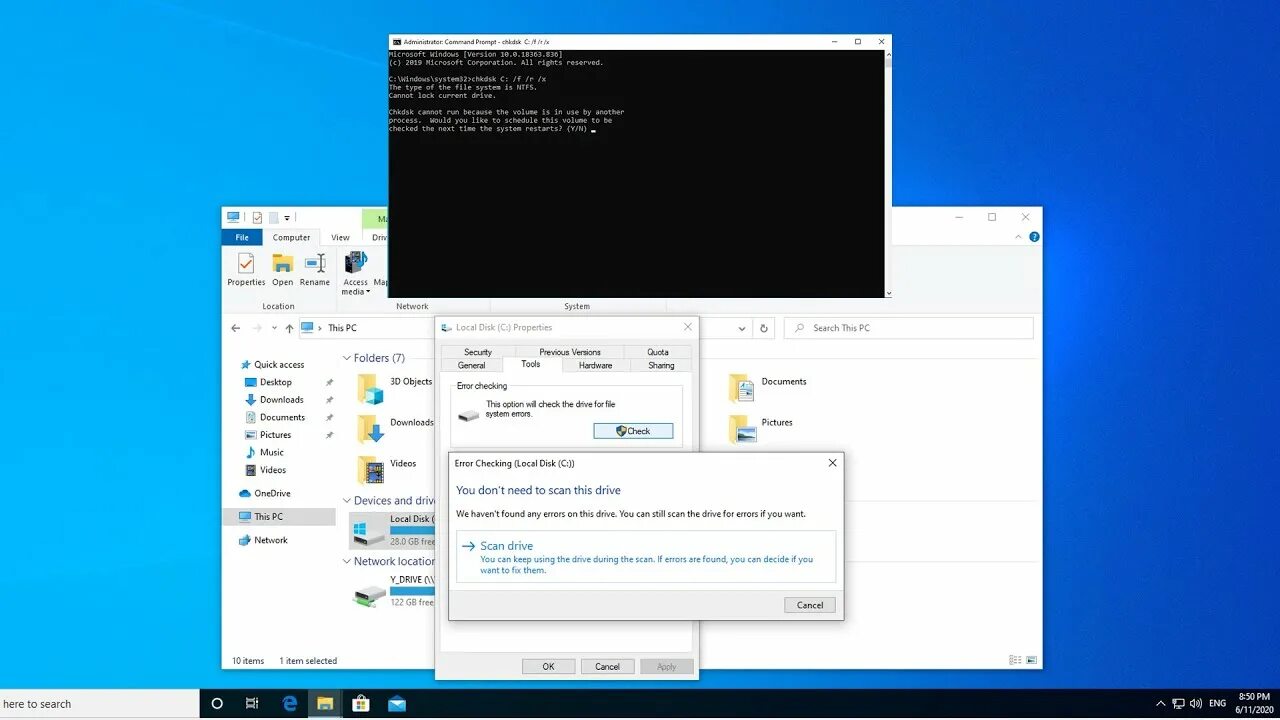Switch to the Computer ribbon tab
The width and height of the screenshot is (1280, 720).
click(x=291, y=237)
